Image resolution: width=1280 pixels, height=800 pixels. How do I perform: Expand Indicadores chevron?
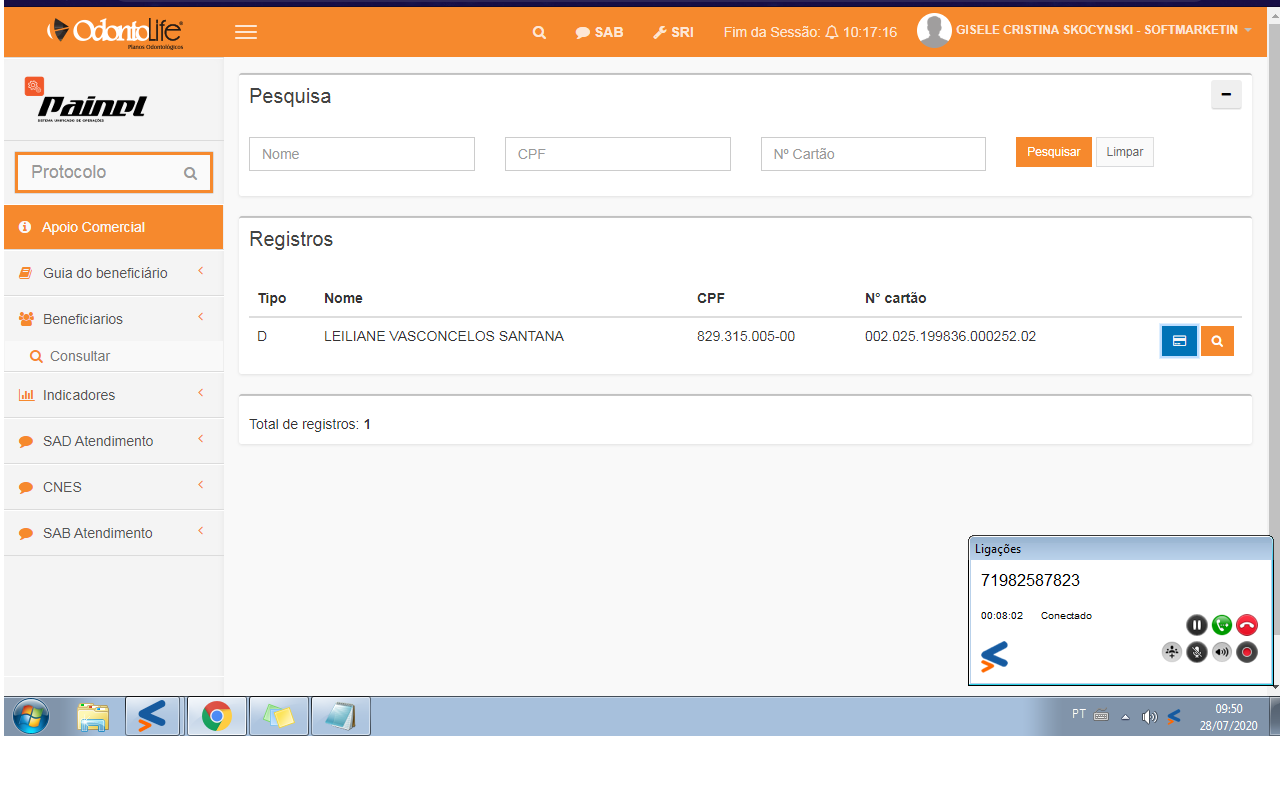(x=200, y=393)
